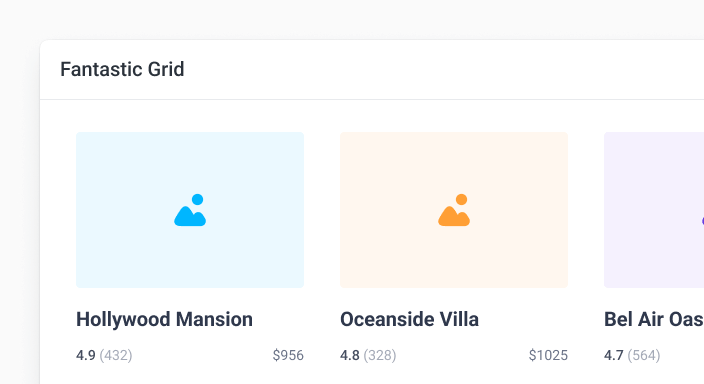
Task: Open the lavender Bel Air Oasis image placeholder
Action: (x=654, y=210)
